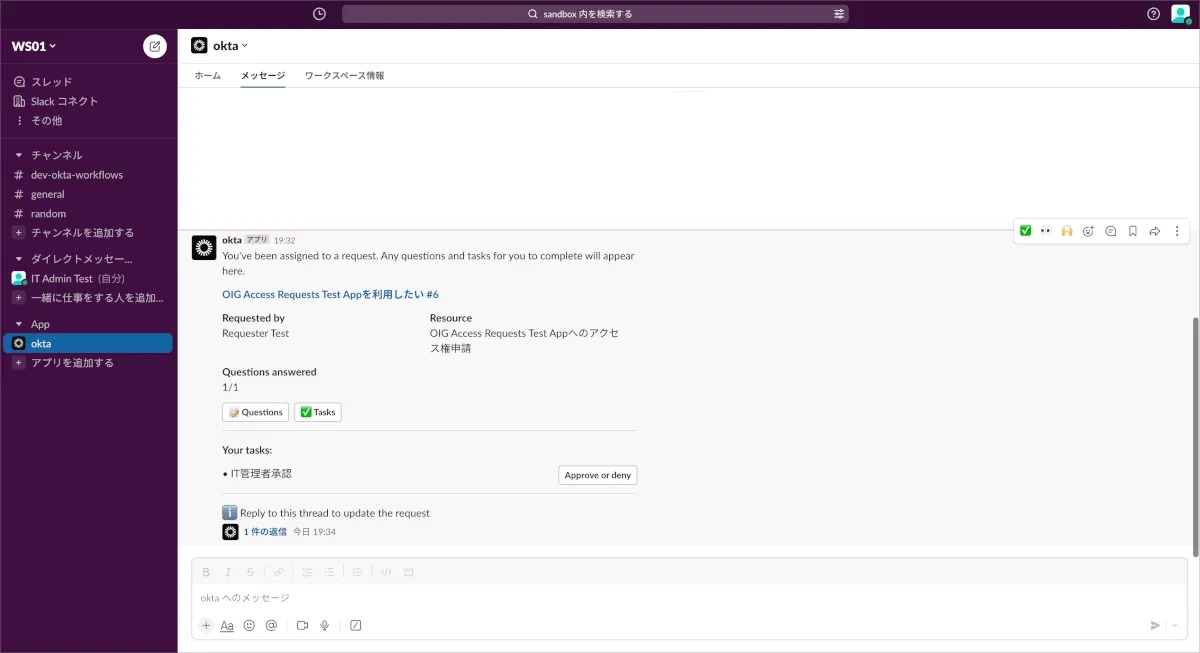The width and height of the screenshot is (1200, 653).
Task: Open search filter options icon
Action: coord(839,14)
